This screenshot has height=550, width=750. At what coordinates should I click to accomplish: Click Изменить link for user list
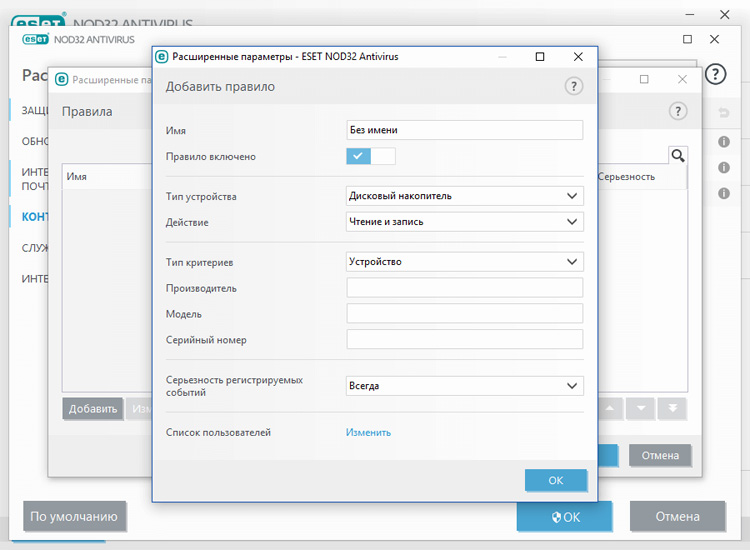pos(368,432)
